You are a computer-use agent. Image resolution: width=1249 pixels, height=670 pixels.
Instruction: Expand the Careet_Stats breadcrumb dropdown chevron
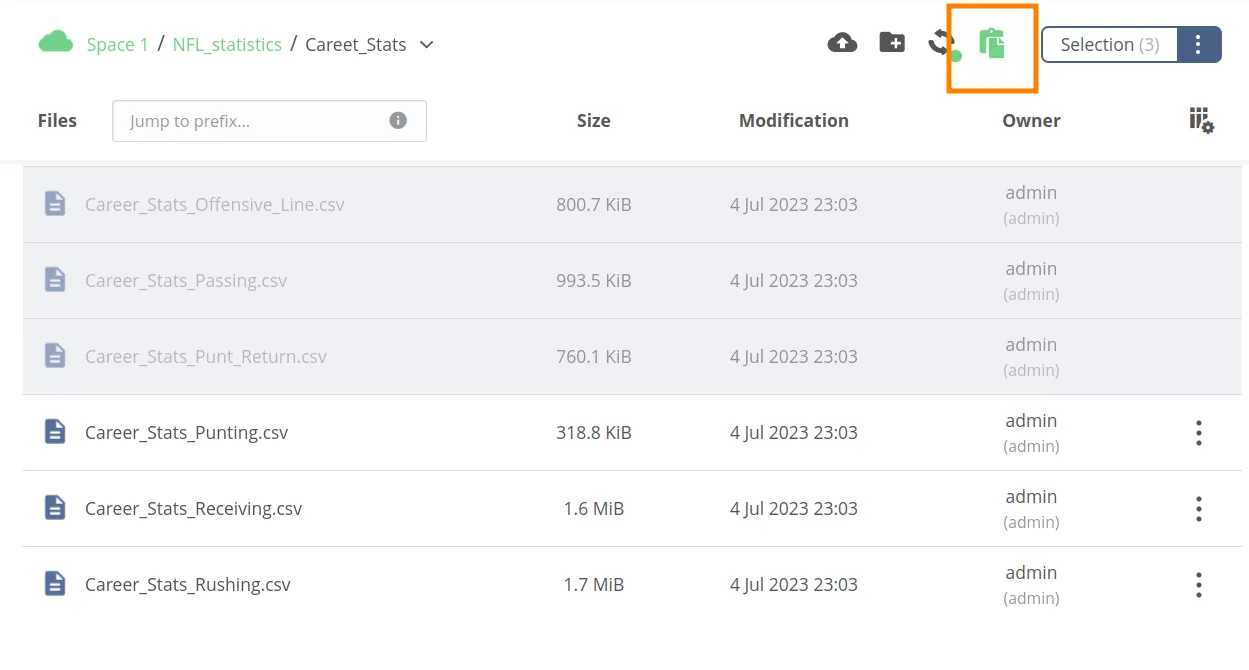[x=427, y=45]
